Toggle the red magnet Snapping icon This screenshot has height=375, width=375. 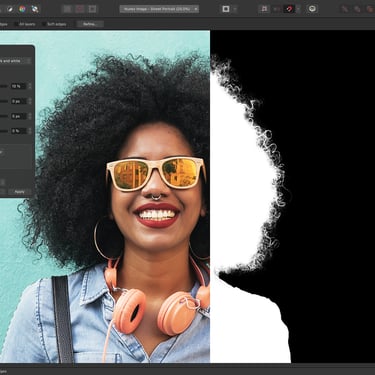point(289,9)
